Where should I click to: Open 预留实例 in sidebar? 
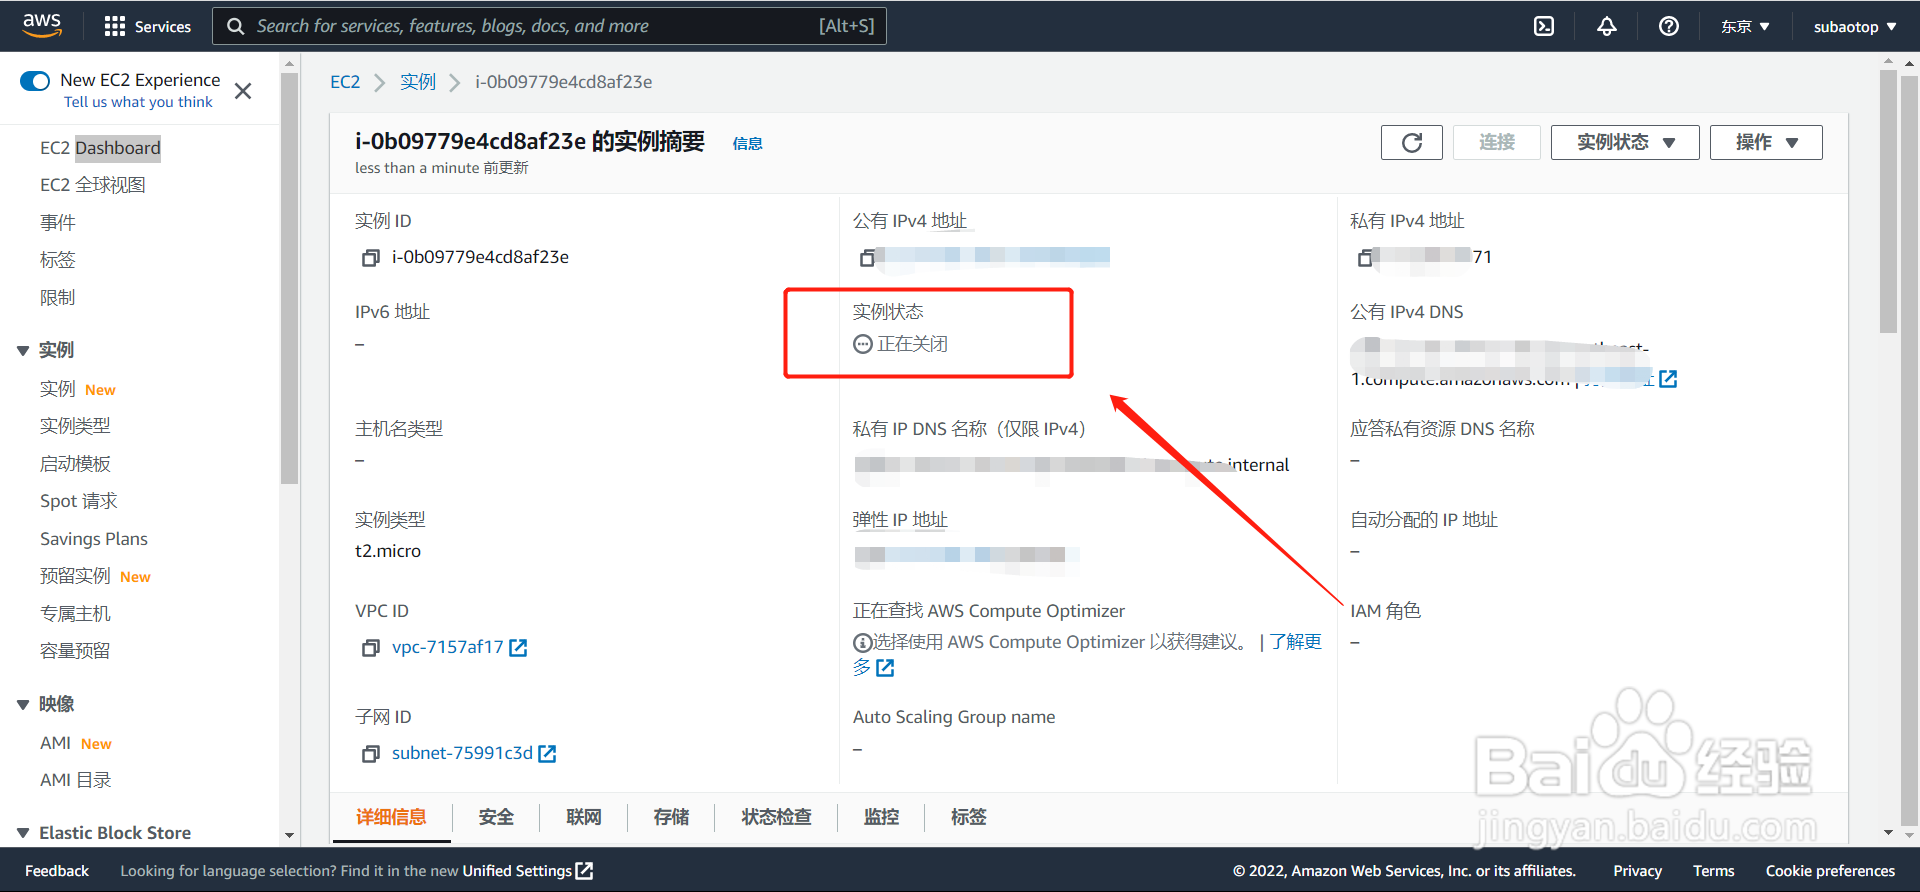point(75,576)
